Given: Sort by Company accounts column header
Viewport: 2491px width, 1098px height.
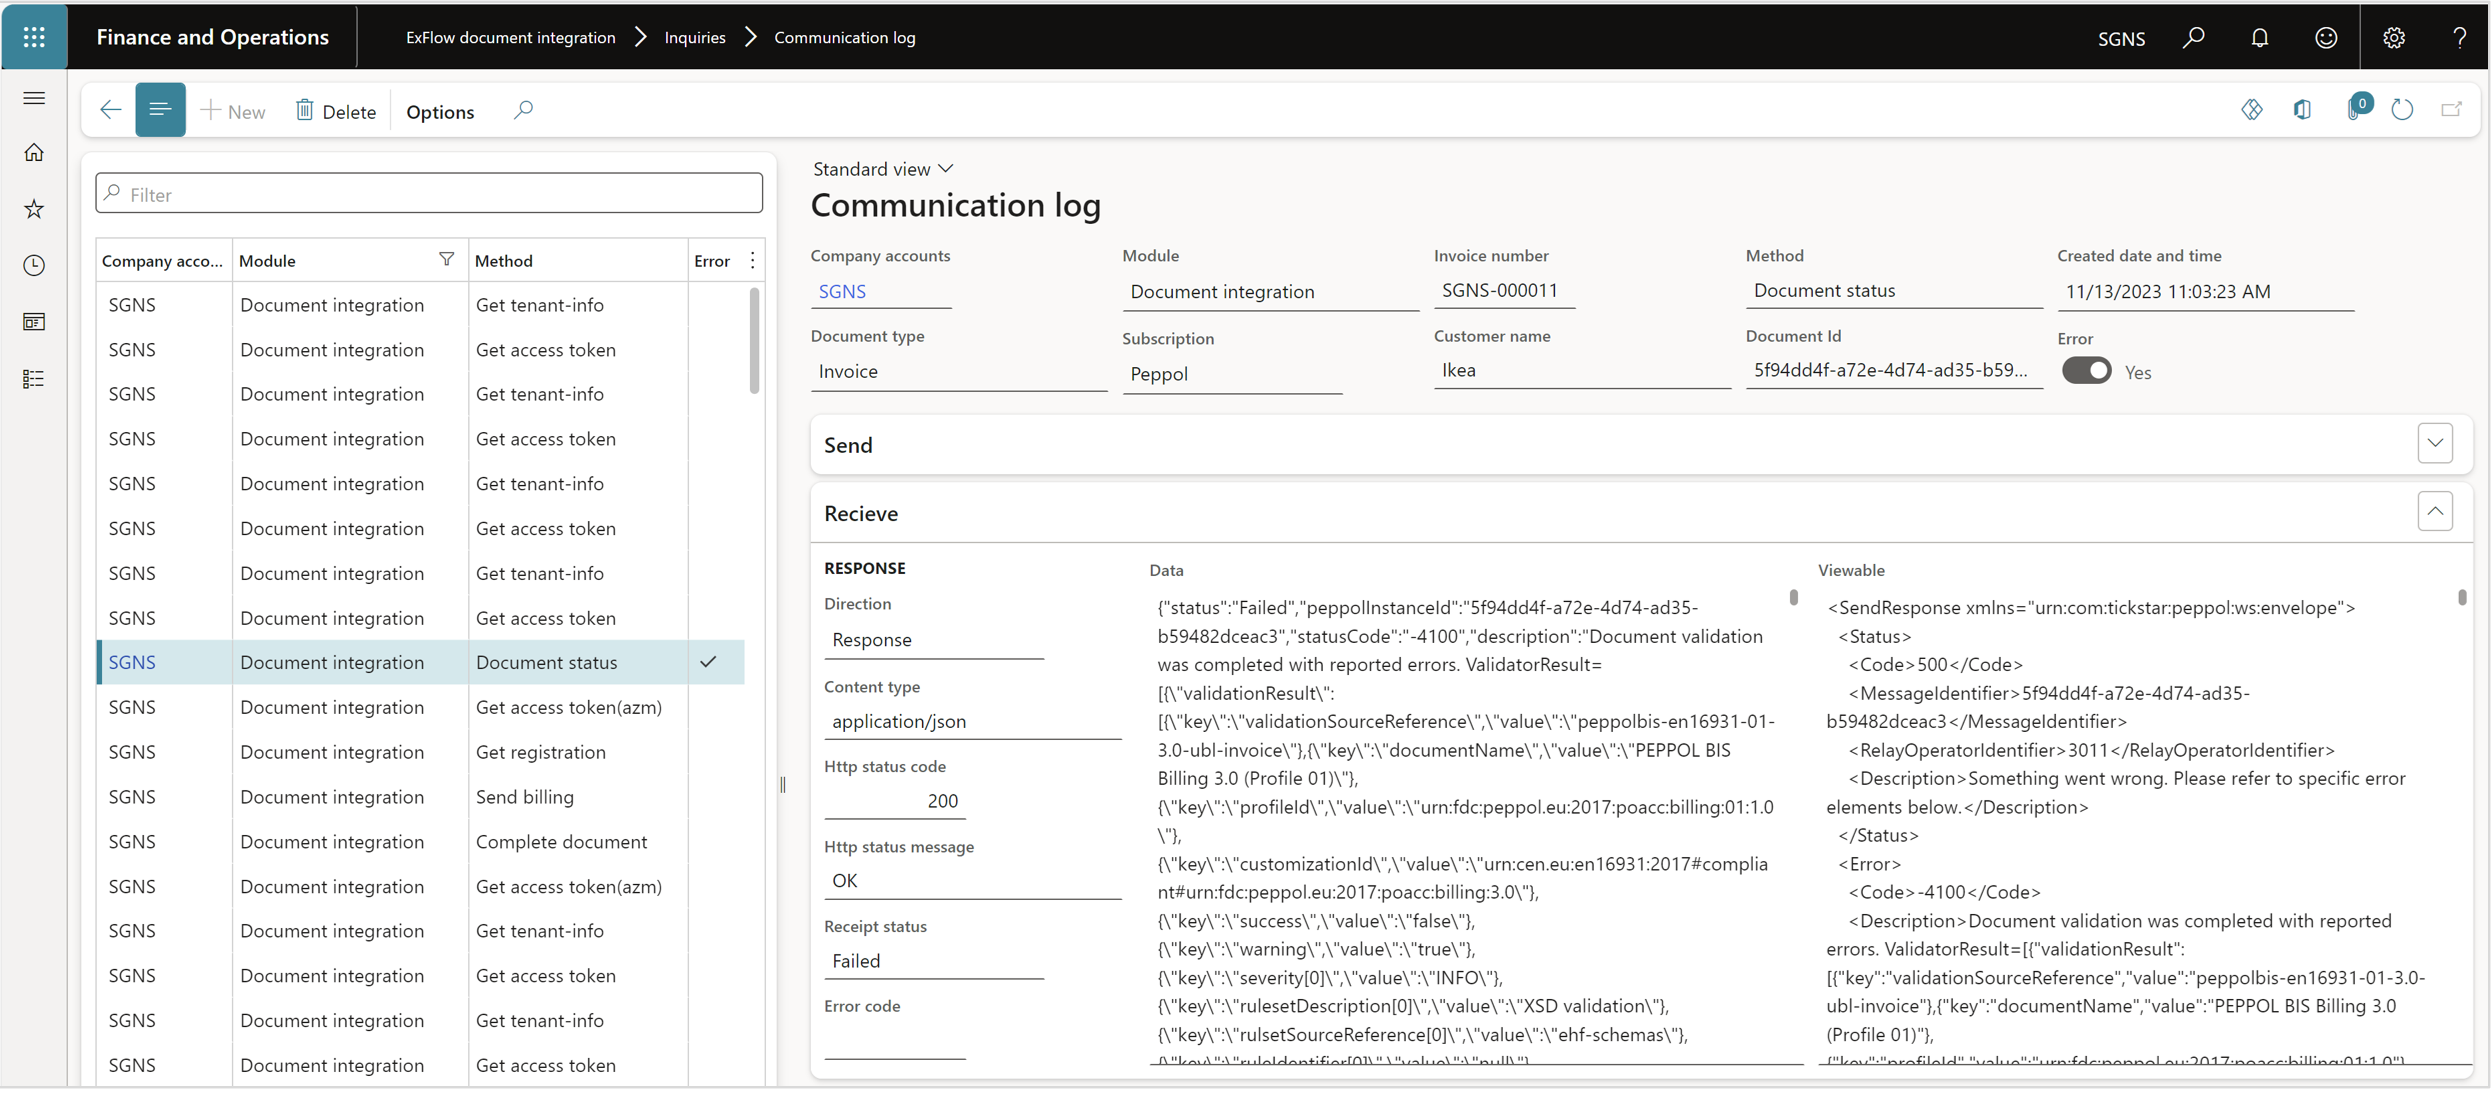Looking at the screenshot, I should point(163,261).
